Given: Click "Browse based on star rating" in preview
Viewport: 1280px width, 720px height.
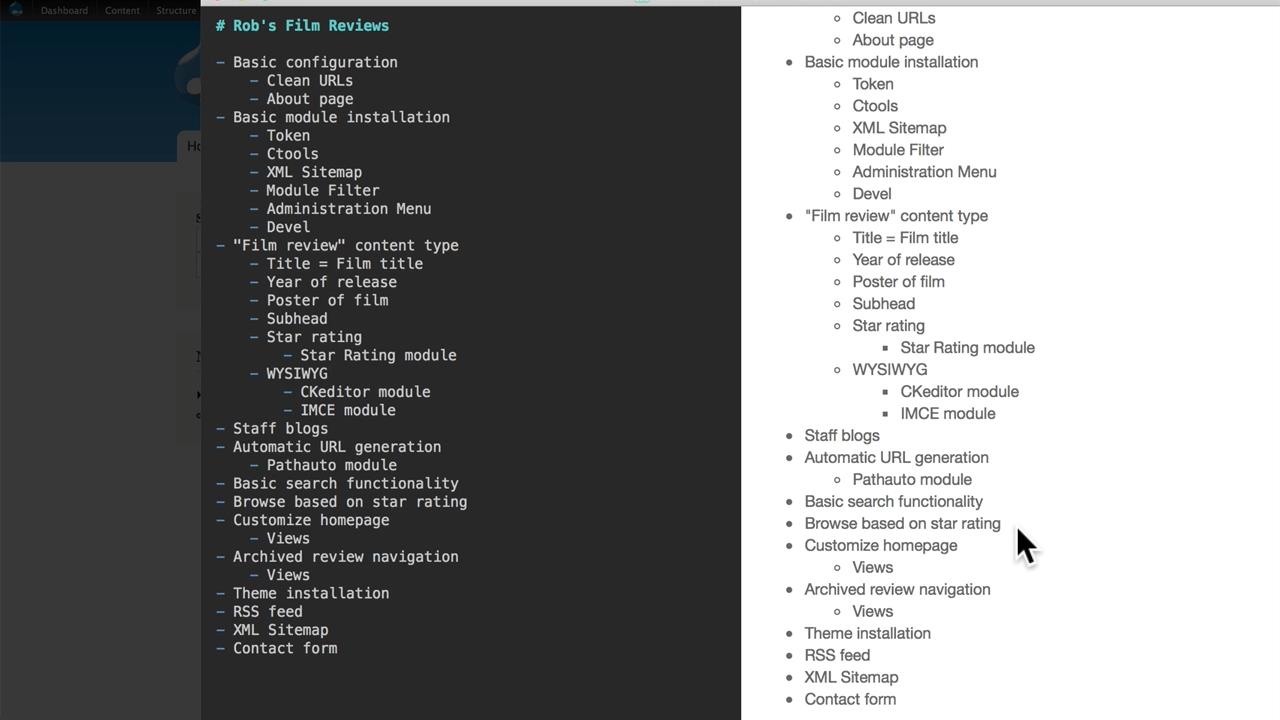Looking at the screenshot, I should pos(902,524).
